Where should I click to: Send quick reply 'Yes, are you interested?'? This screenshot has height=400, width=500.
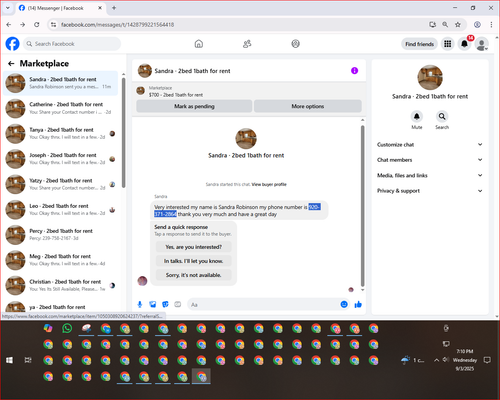tap(193, 247)
